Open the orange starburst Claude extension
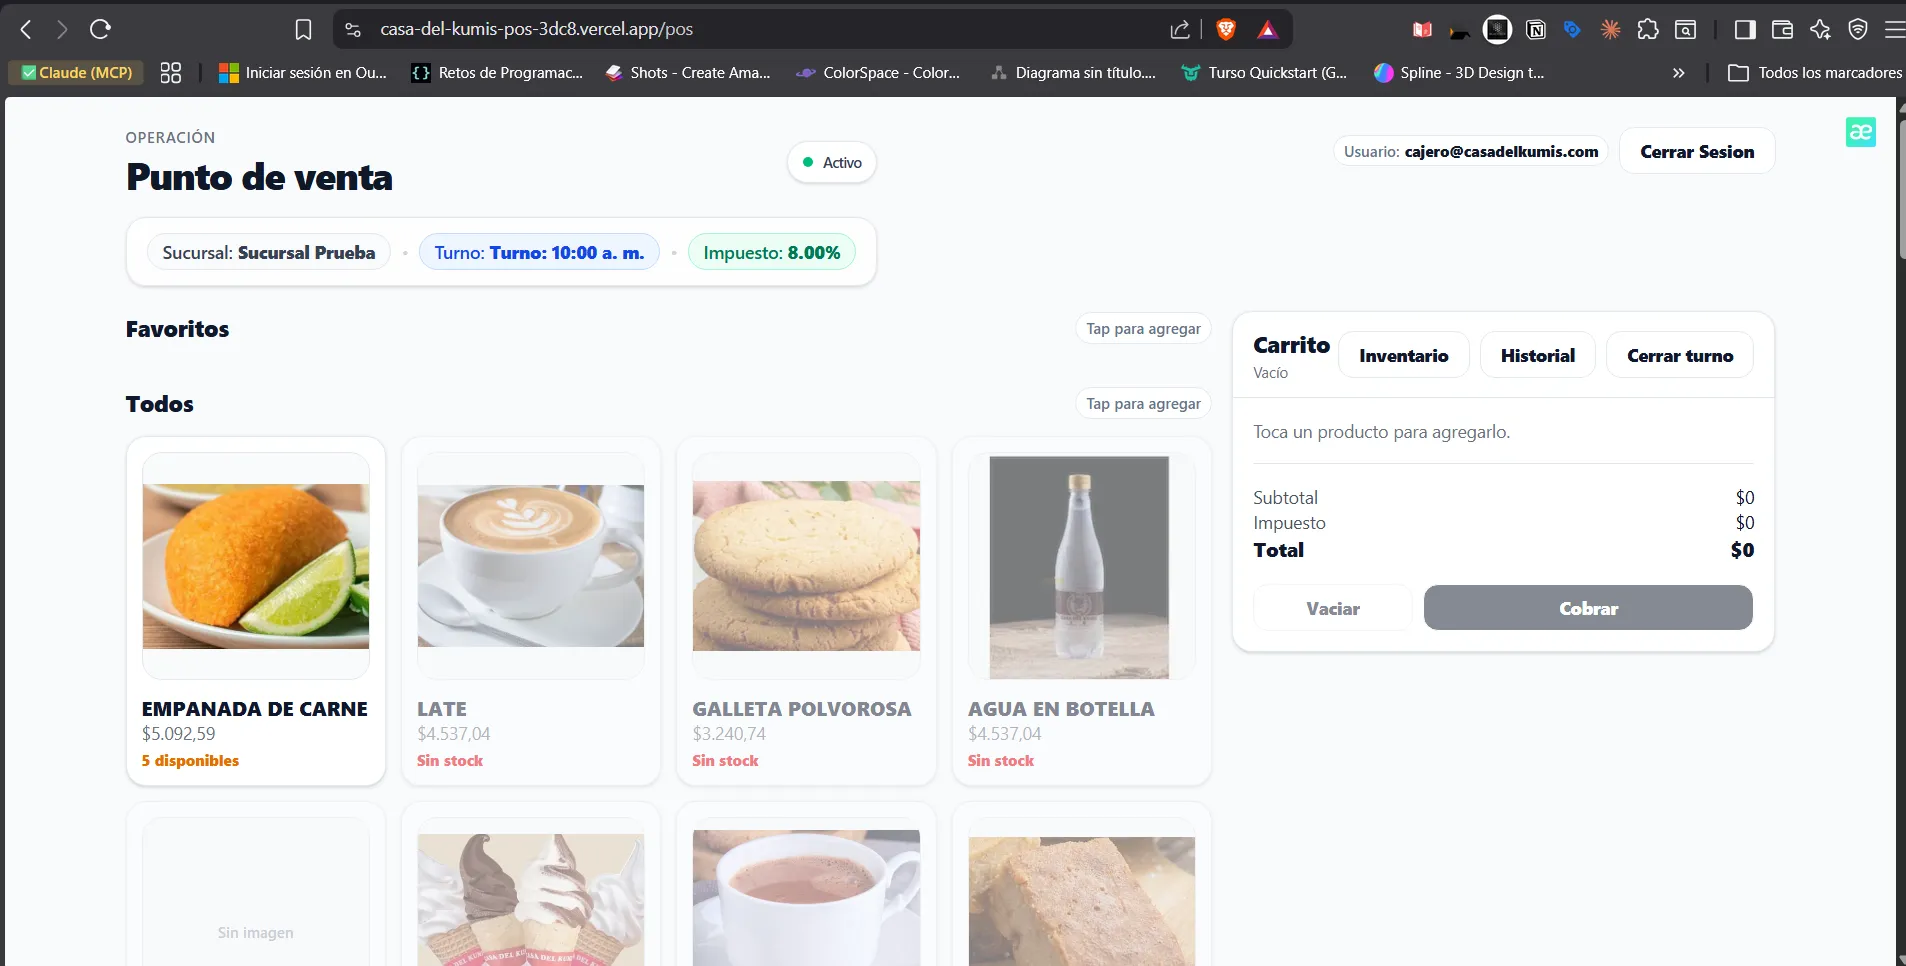 [x=1610, y=30]
